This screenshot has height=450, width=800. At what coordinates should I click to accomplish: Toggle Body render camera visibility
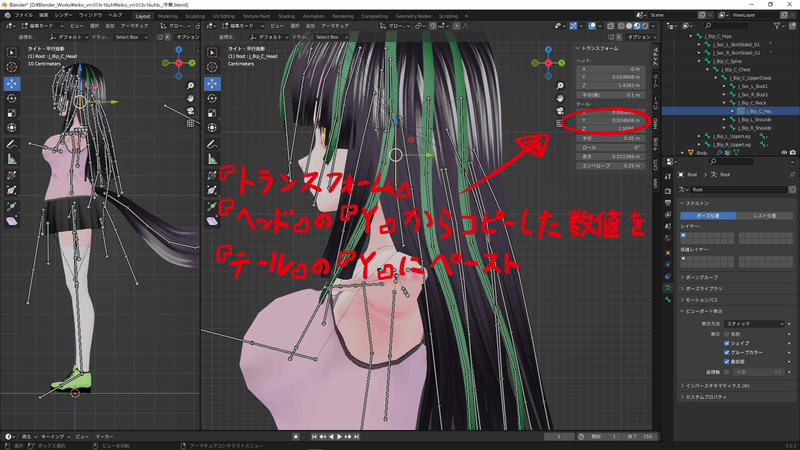(792, 153)
